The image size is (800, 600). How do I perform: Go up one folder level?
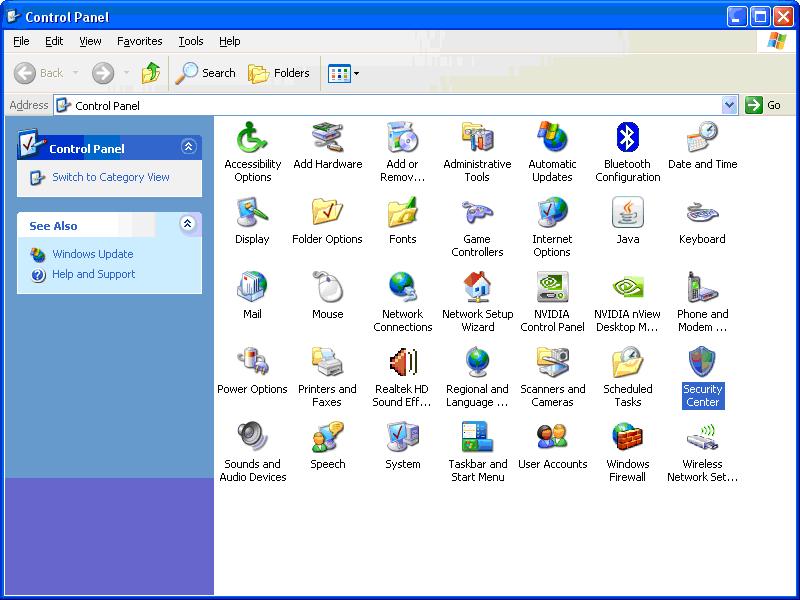point(151,73)
